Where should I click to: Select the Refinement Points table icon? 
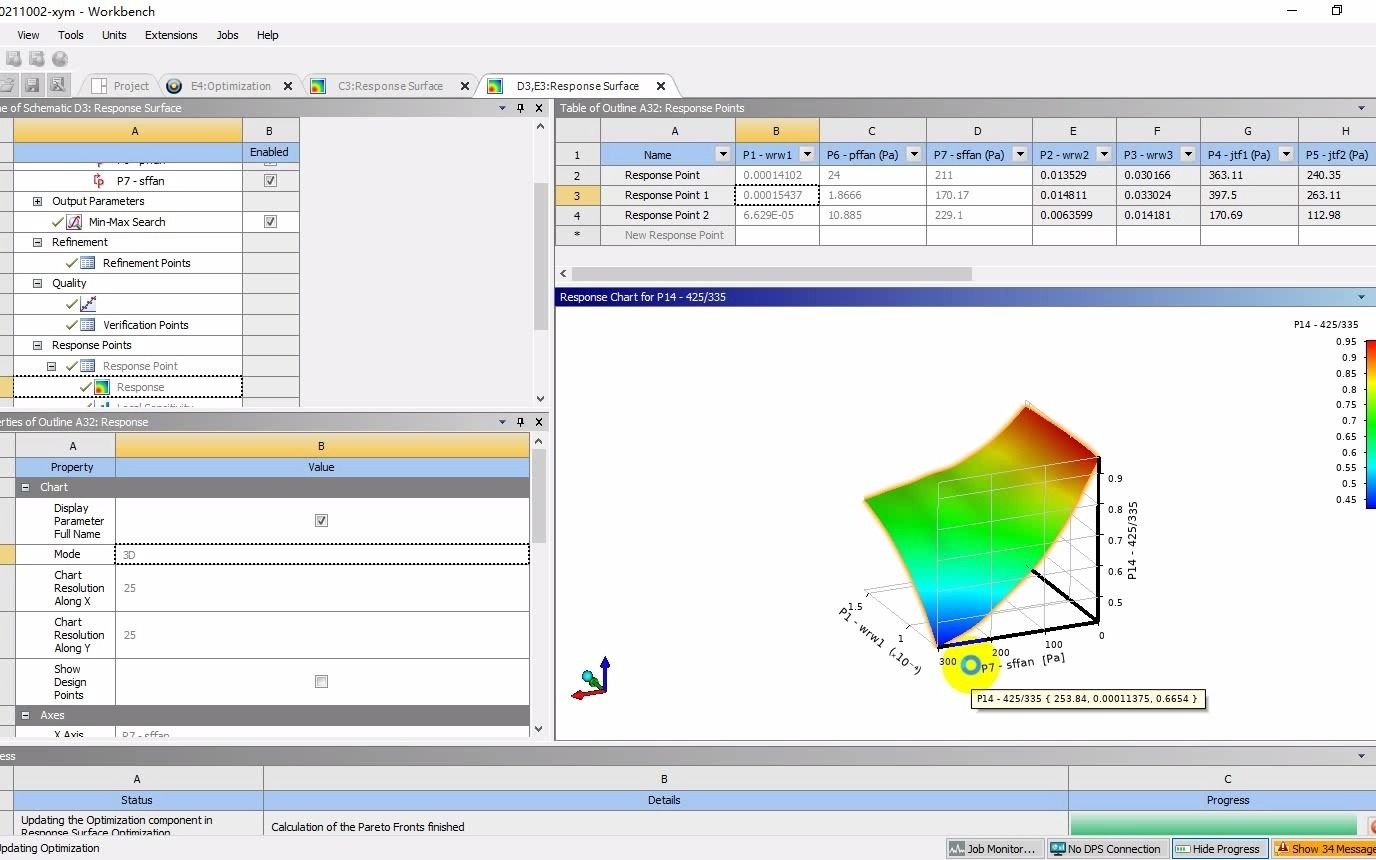click(x=88, y=263)
